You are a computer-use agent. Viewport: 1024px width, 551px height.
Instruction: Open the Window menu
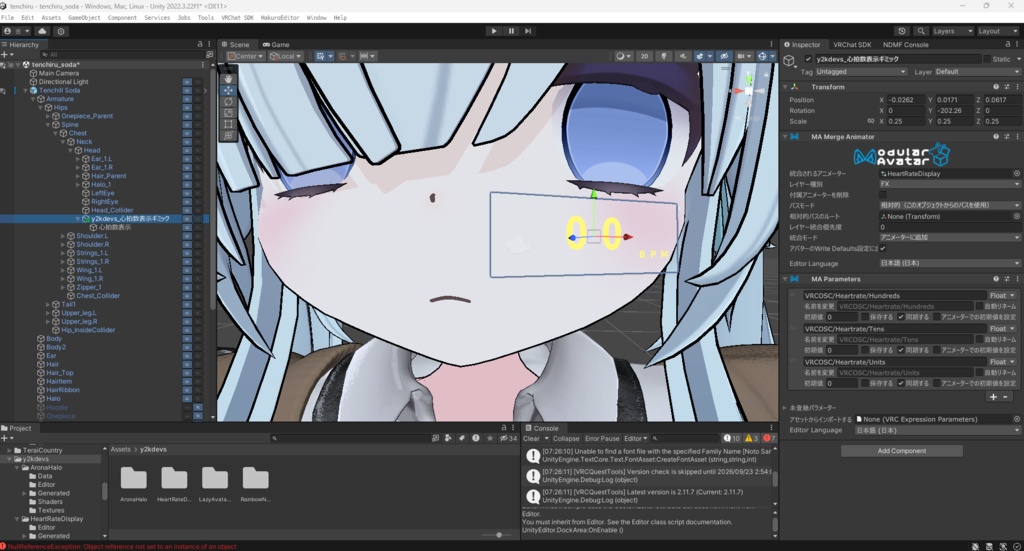pos(316,18)
